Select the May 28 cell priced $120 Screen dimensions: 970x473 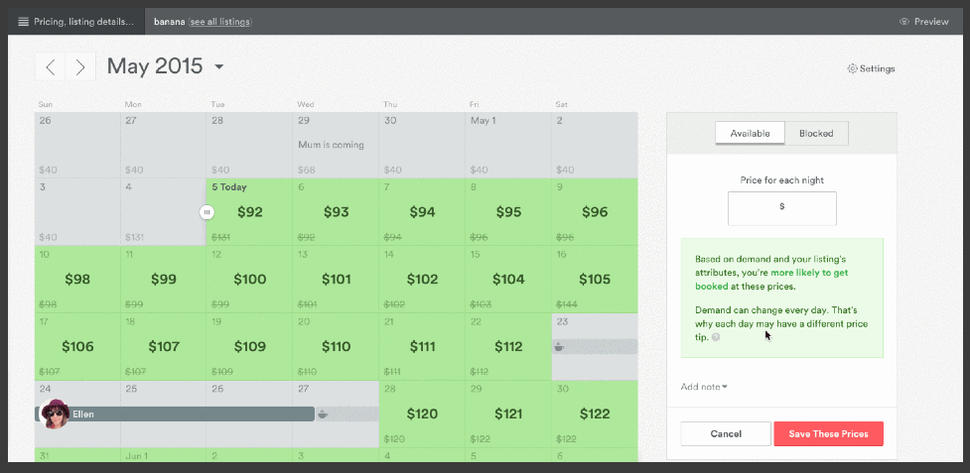pyautogui.click(x=422, y=414)
